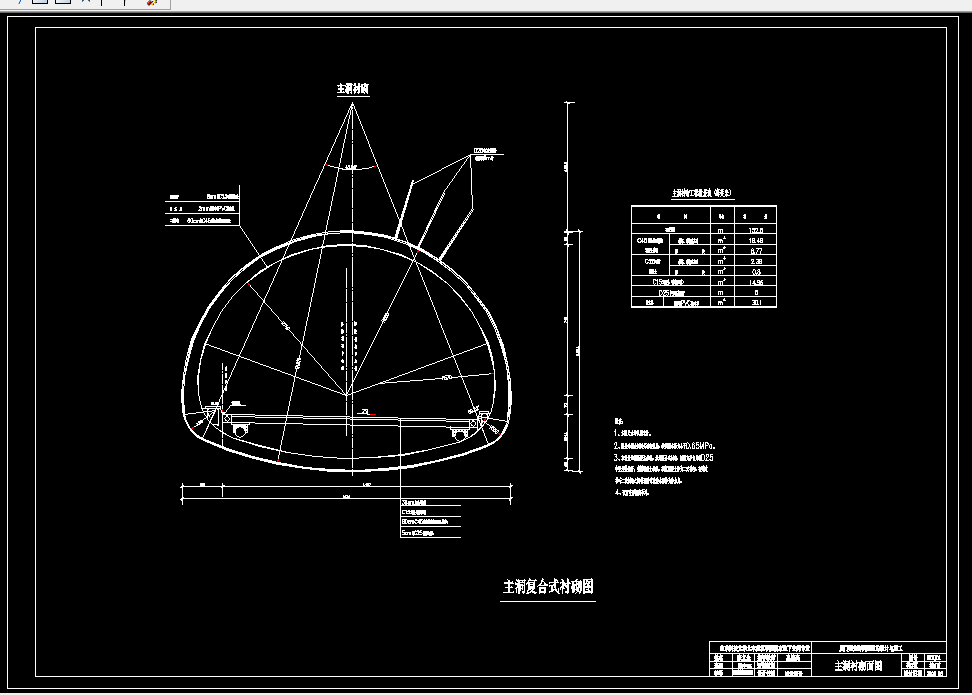The height and width of the screenshot is (695, 972).
Task: Select the 30.1 value in quantities table
Action: click(756, 303)
